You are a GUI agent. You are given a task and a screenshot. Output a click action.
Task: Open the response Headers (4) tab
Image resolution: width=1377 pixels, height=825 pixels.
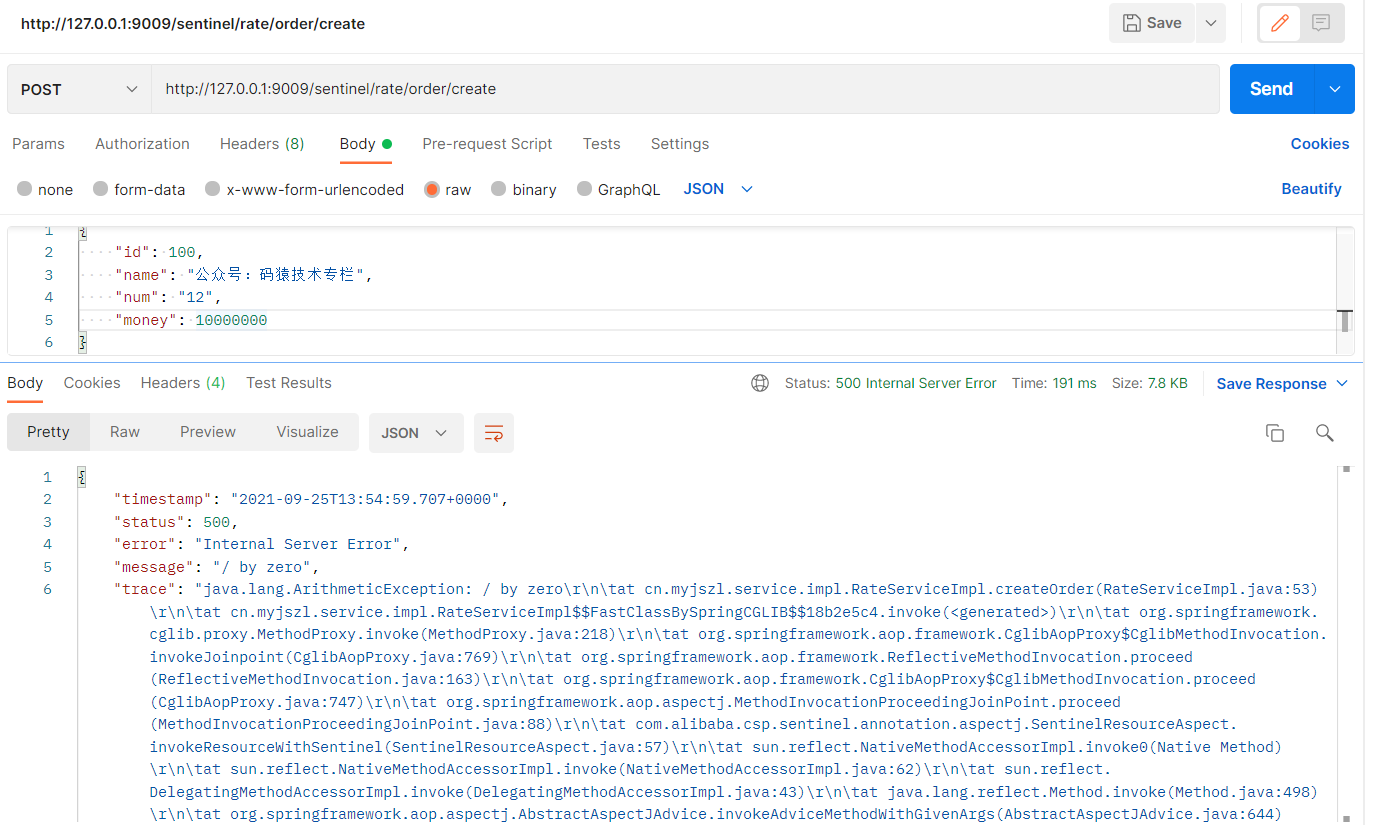pyautogui.click(x=183, y=383)
